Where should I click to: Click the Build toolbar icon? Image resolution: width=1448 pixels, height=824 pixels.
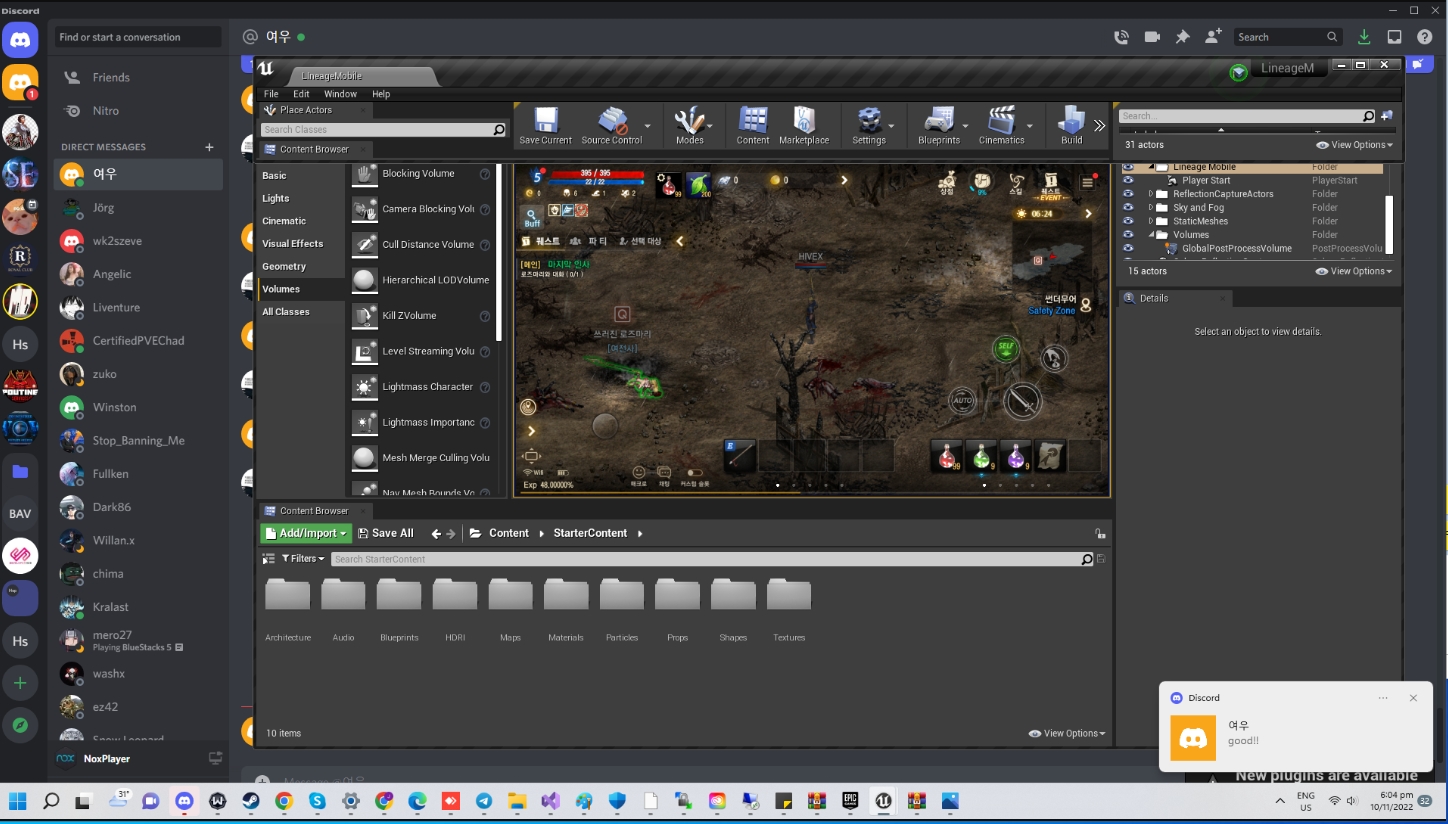[1072, 126]
